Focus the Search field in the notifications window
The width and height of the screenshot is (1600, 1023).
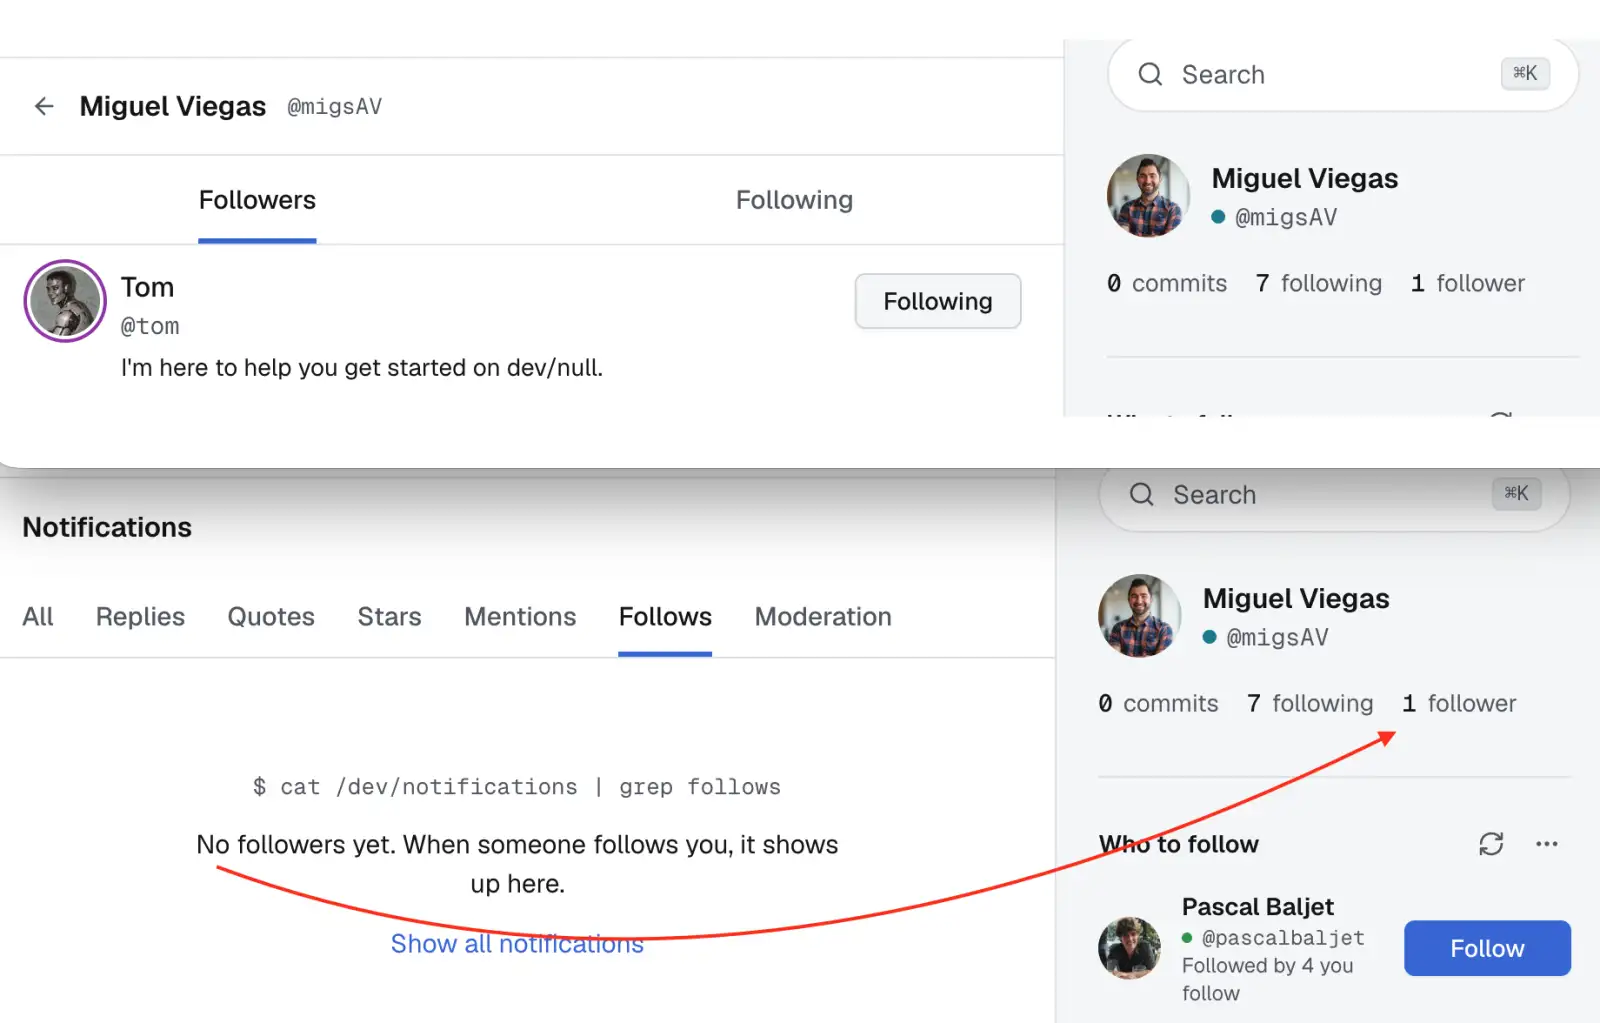click(x=1334, y=495)
